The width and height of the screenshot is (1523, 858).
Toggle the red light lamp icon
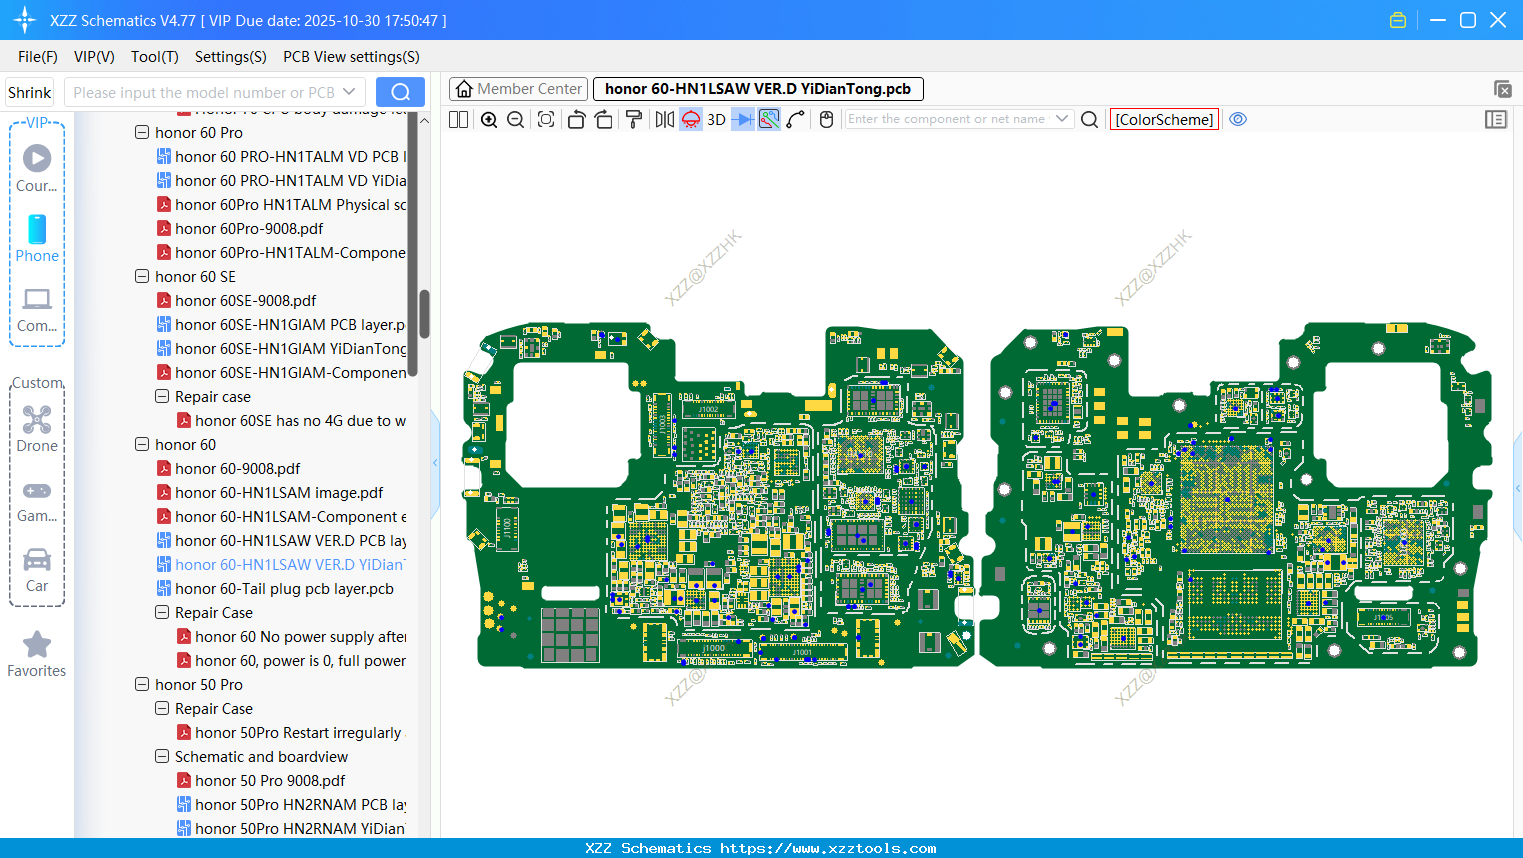click(x=691, y=119)
